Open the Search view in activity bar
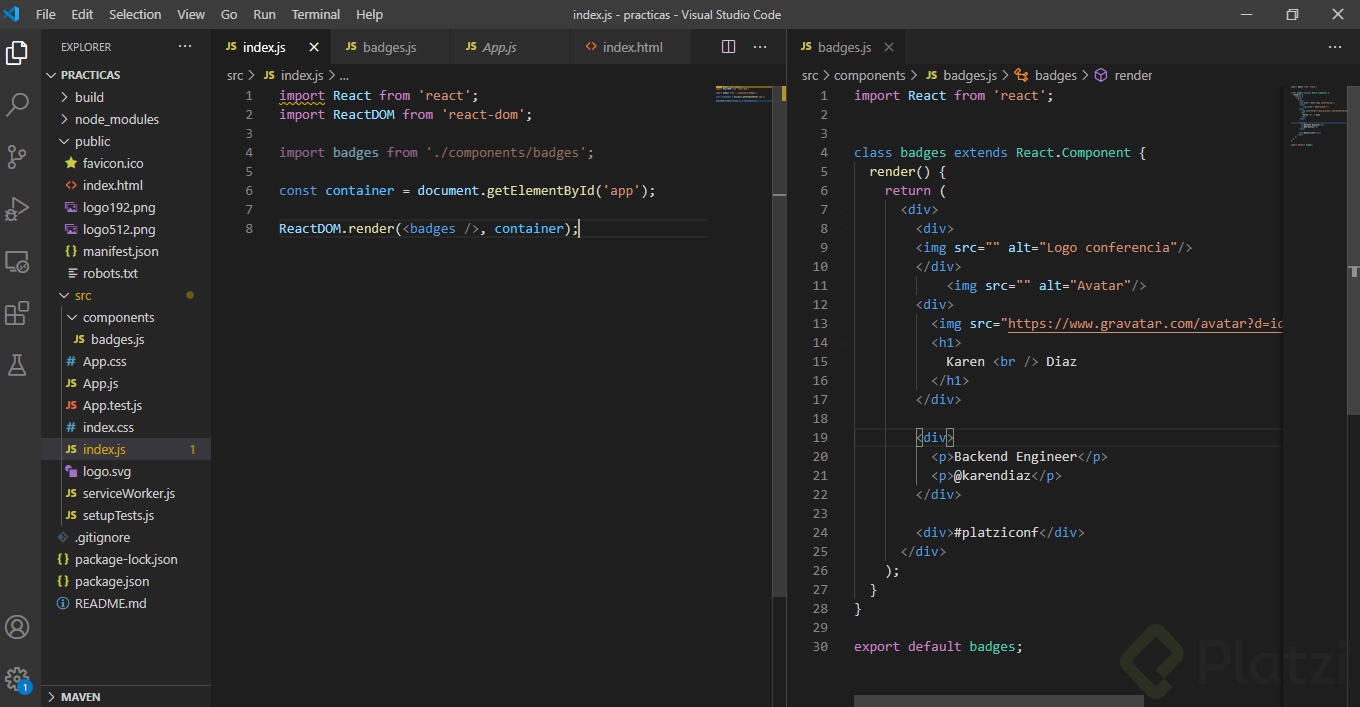Image resolution: width=1360 pixels, height=707 pixels. coord(17,104)
